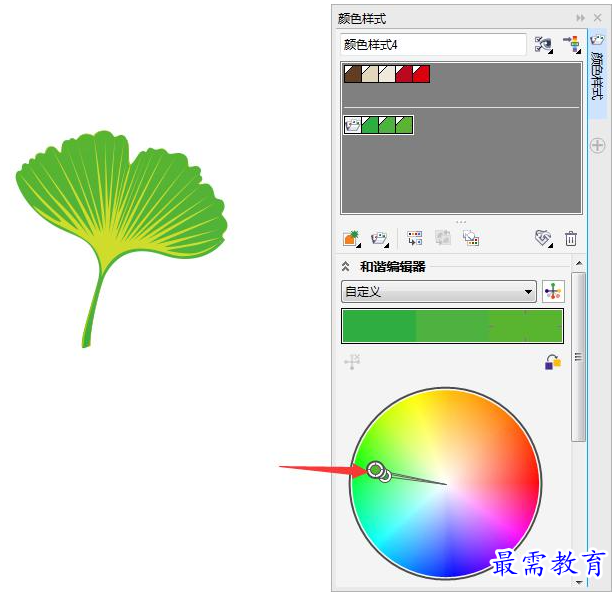Click the Merge color styles icon
614x595 pixels.
click(415, 238)
